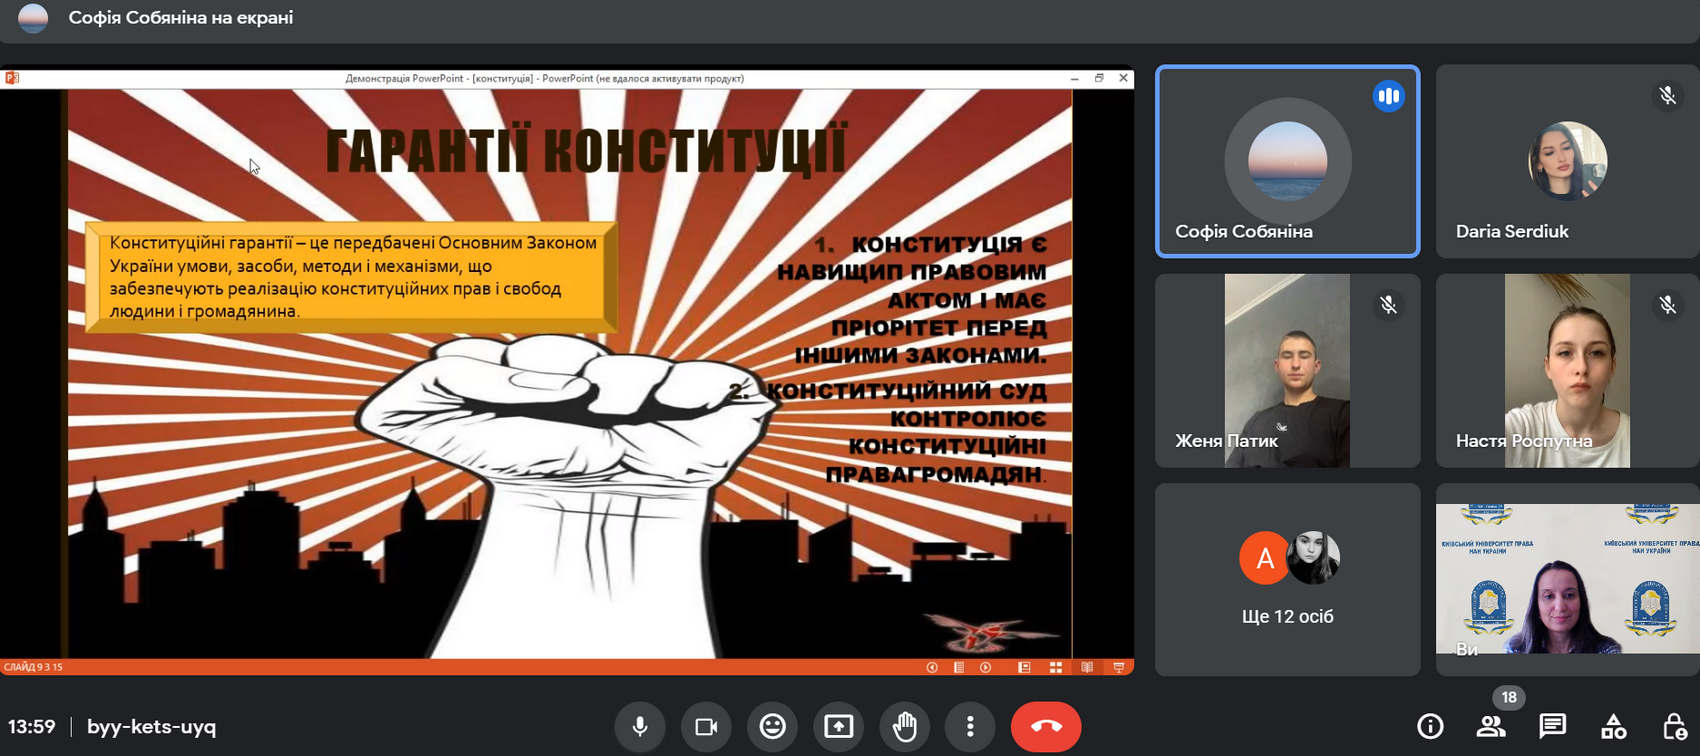Click the present screen button
Viewport: 1700px width, 756px height.
tap(838, 727)
